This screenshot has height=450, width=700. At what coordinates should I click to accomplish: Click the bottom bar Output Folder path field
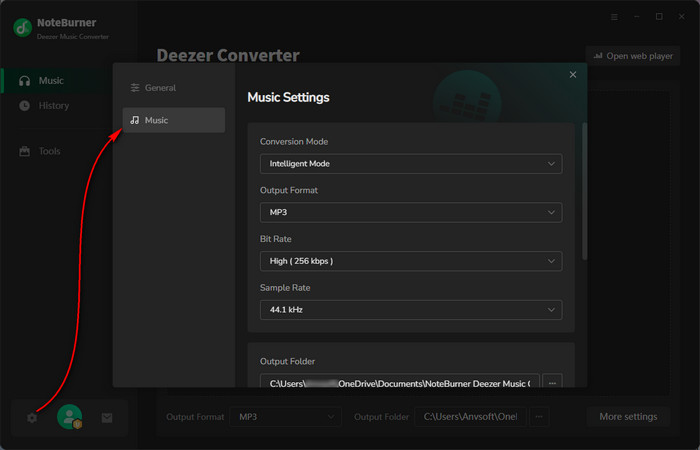click(x=470, y=417)
